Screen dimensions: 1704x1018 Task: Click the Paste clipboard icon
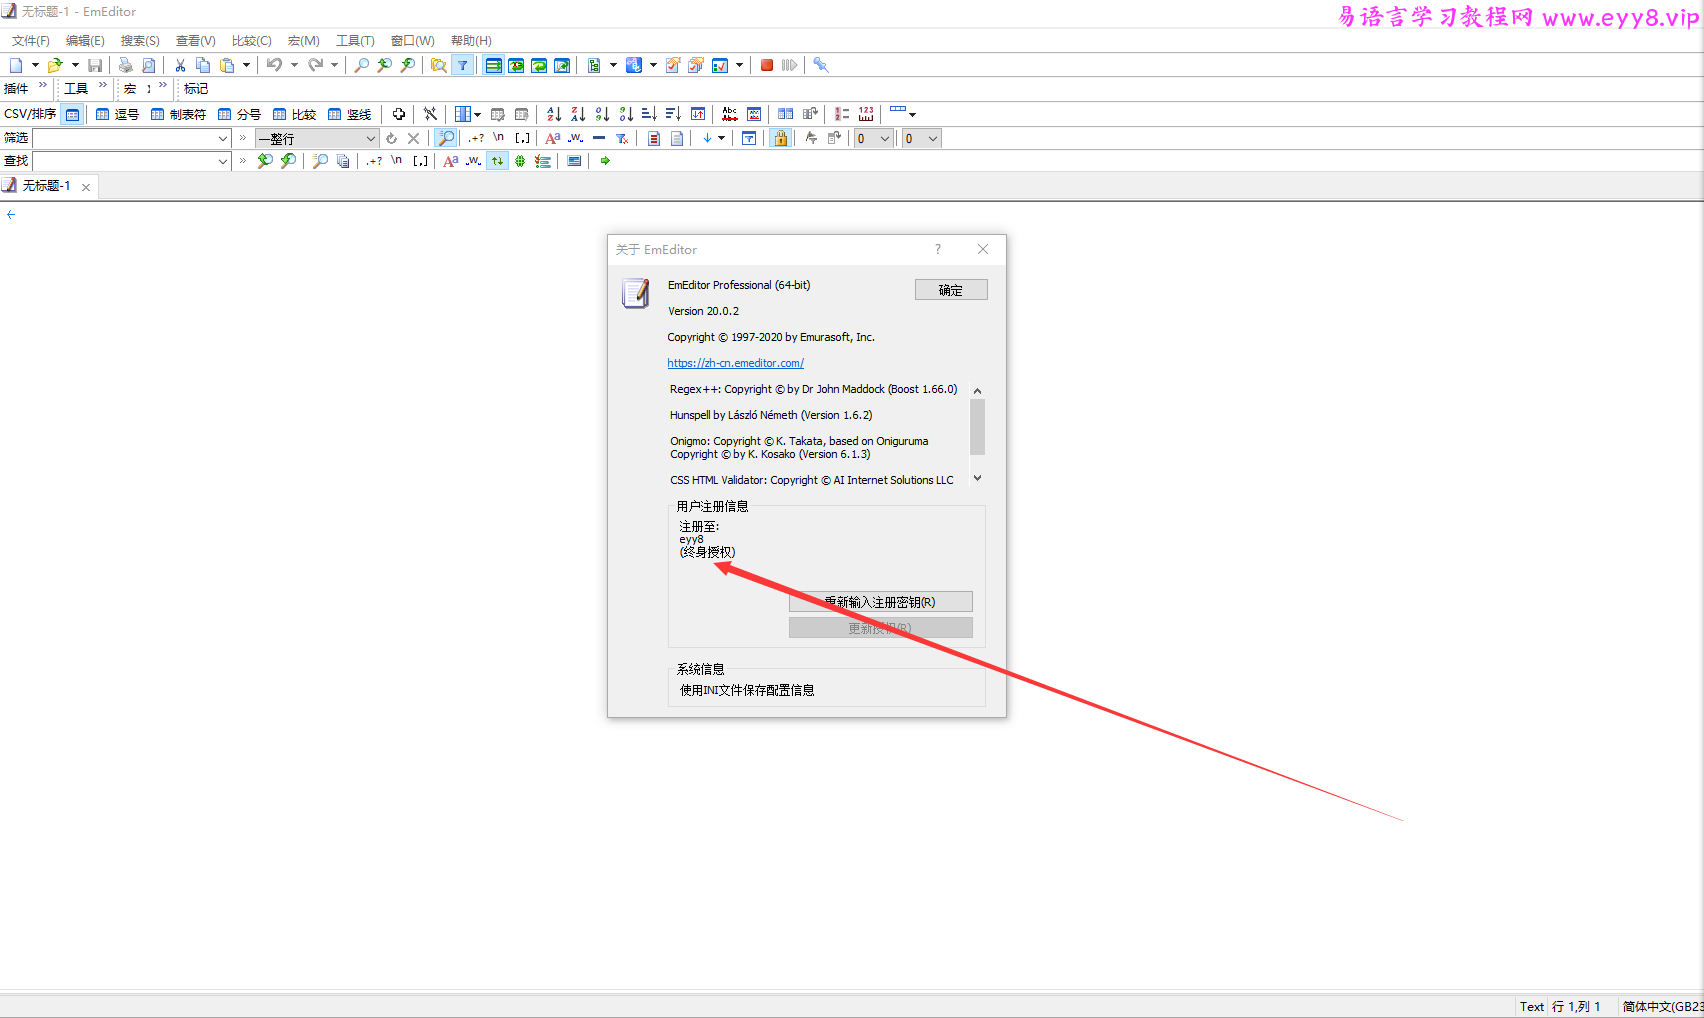[x=227, y=65]
